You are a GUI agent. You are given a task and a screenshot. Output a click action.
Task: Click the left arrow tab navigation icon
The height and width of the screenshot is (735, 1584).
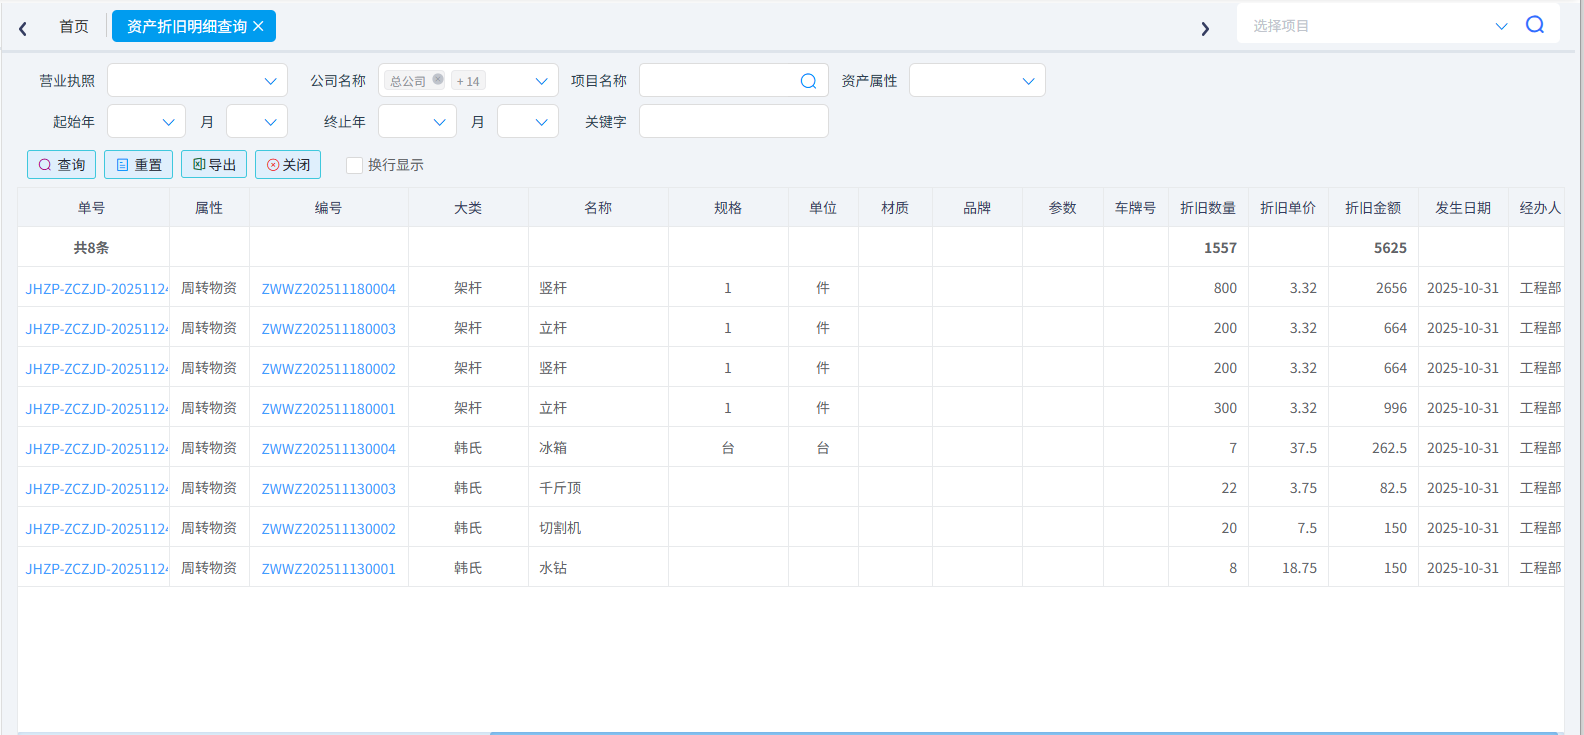tap(23, 28)
